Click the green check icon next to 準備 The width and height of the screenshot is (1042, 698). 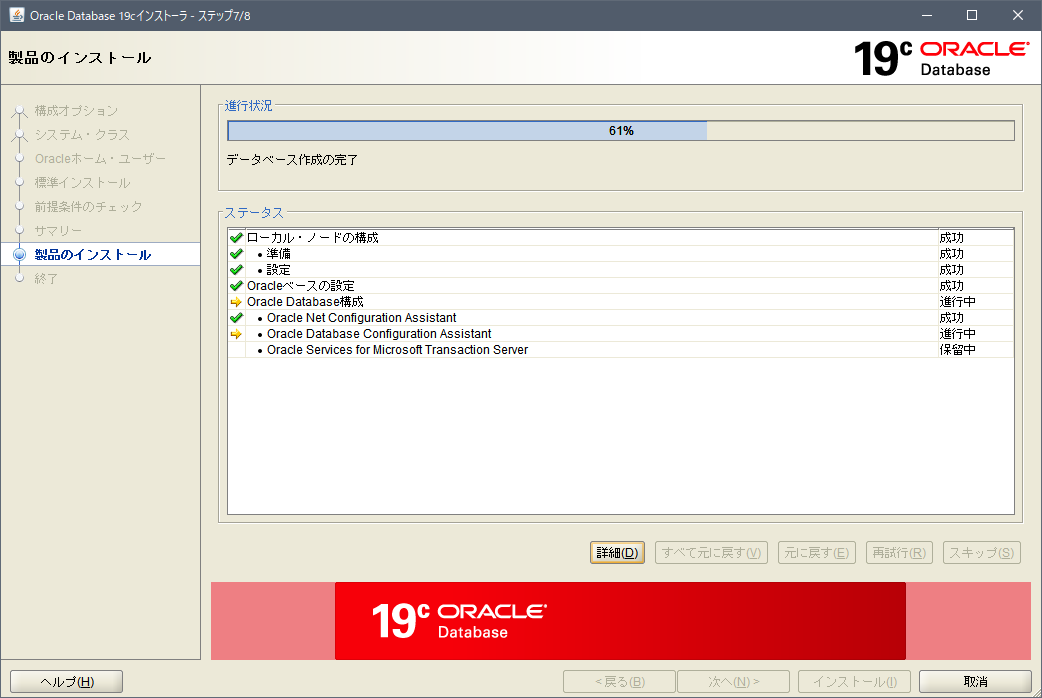[236, 253]
